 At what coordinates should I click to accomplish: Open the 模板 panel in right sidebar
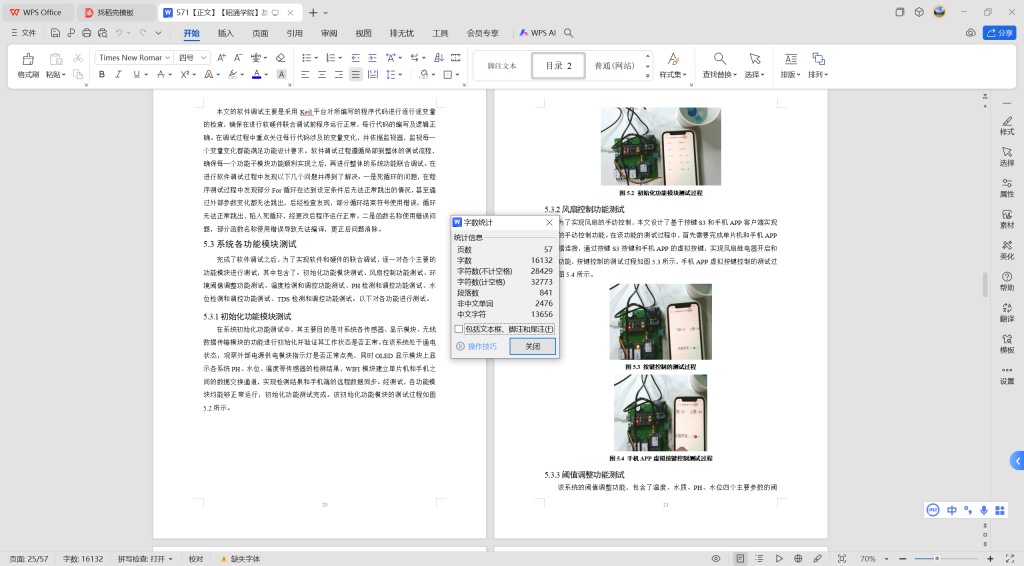(1007, 344)
